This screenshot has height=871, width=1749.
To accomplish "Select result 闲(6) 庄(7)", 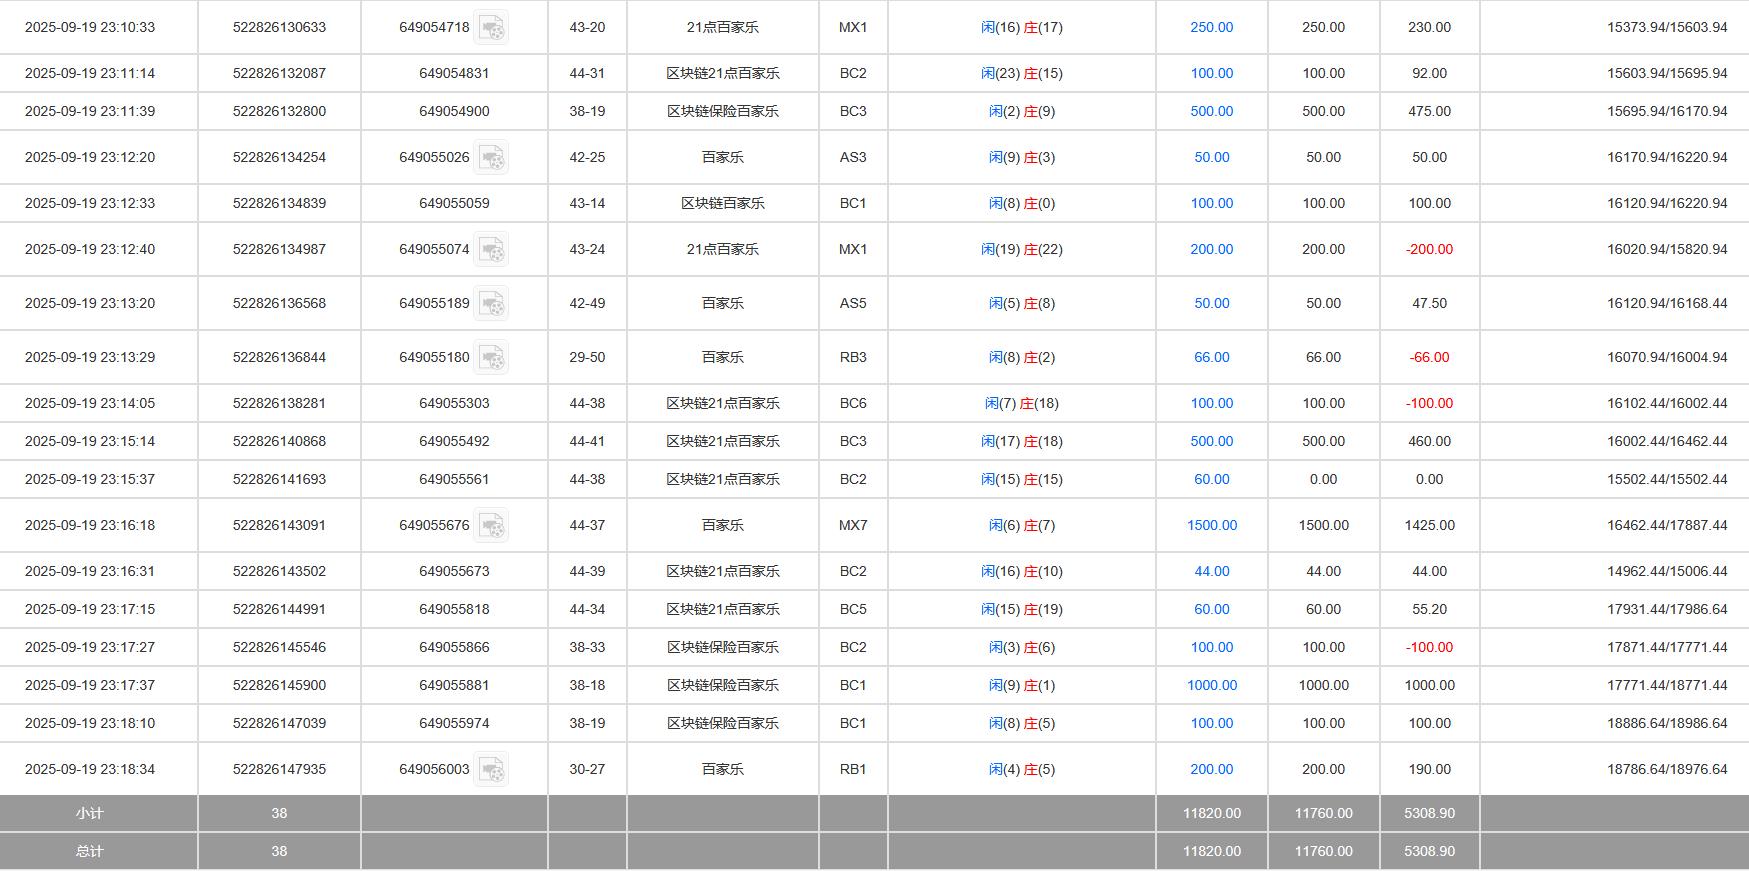I will tap(1022, 525).
